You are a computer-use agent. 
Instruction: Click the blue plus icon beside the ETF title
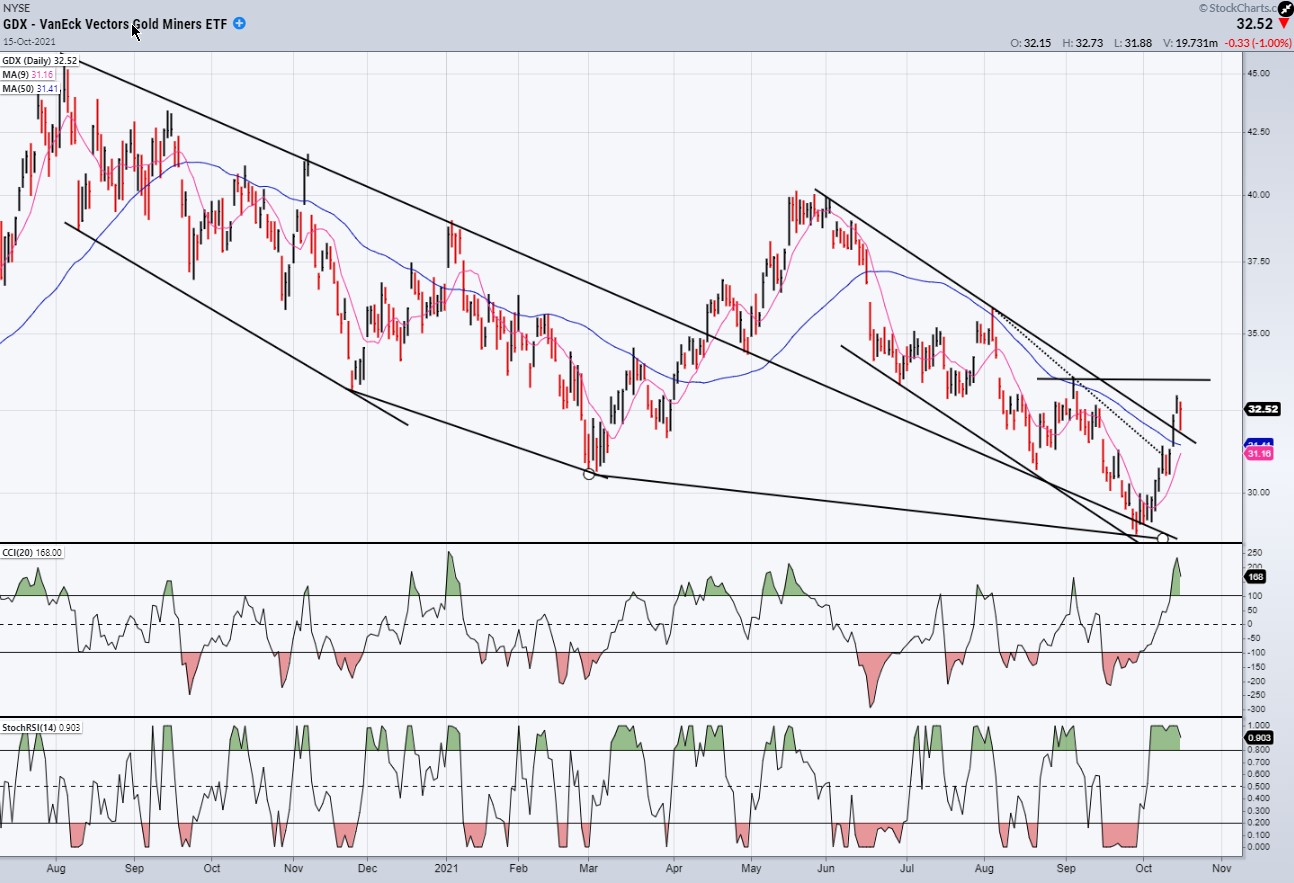pos(239,23)
